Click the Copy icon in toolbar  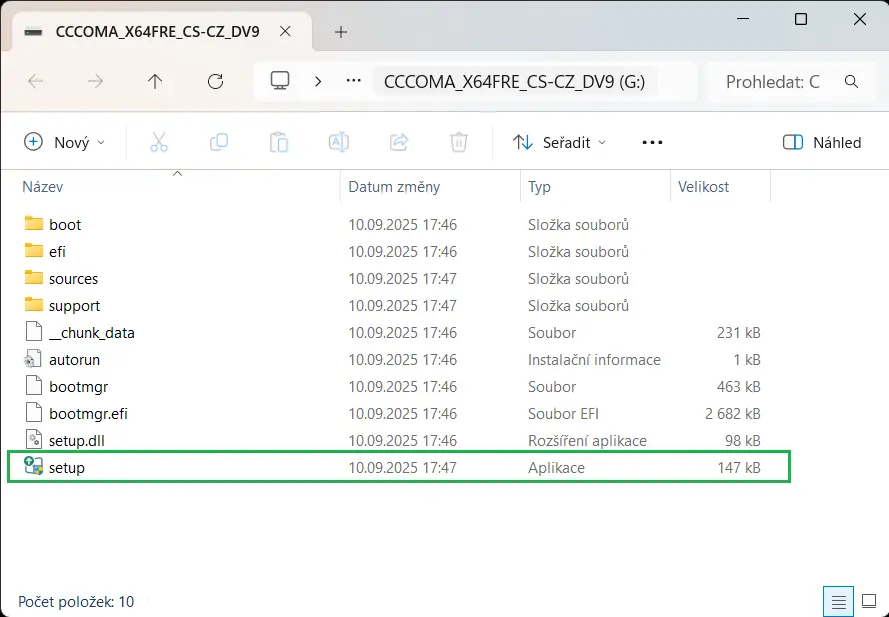(219, 142)
